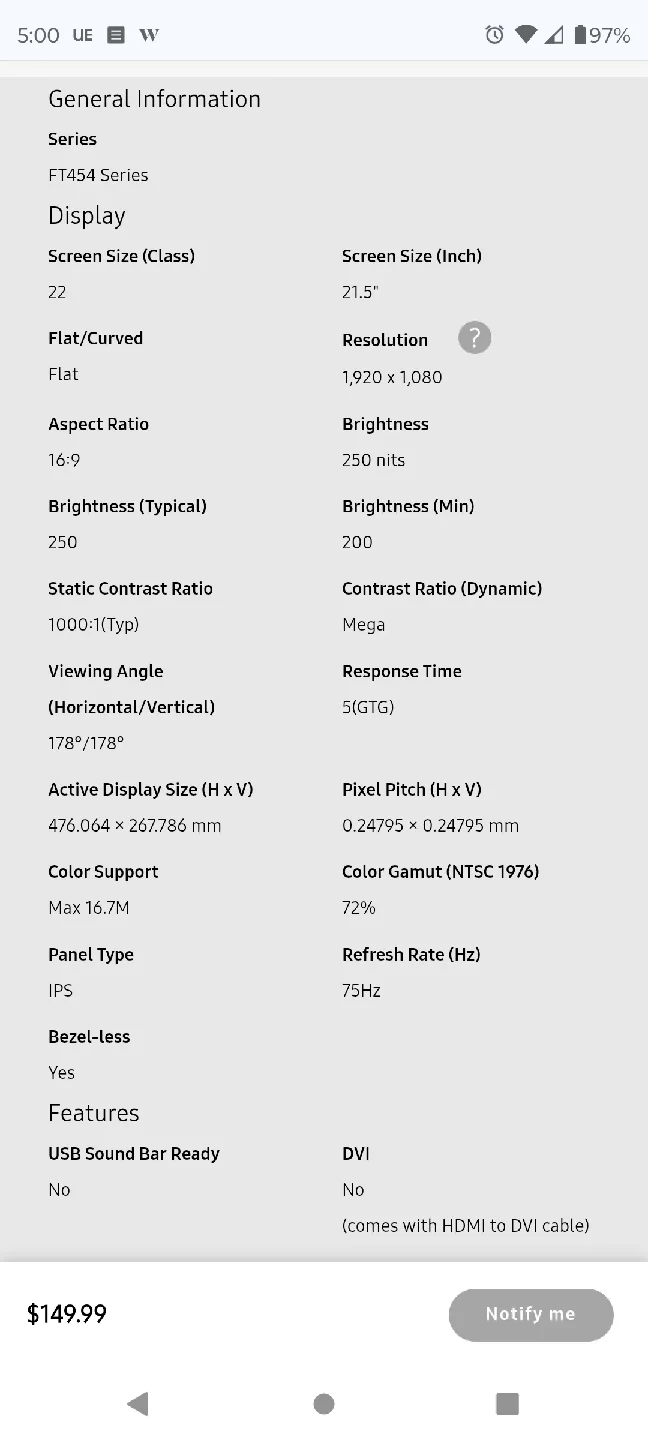The image size is (648, 1440).
Task: Open the Resolution help tooltip
Action: click(474, 338)
